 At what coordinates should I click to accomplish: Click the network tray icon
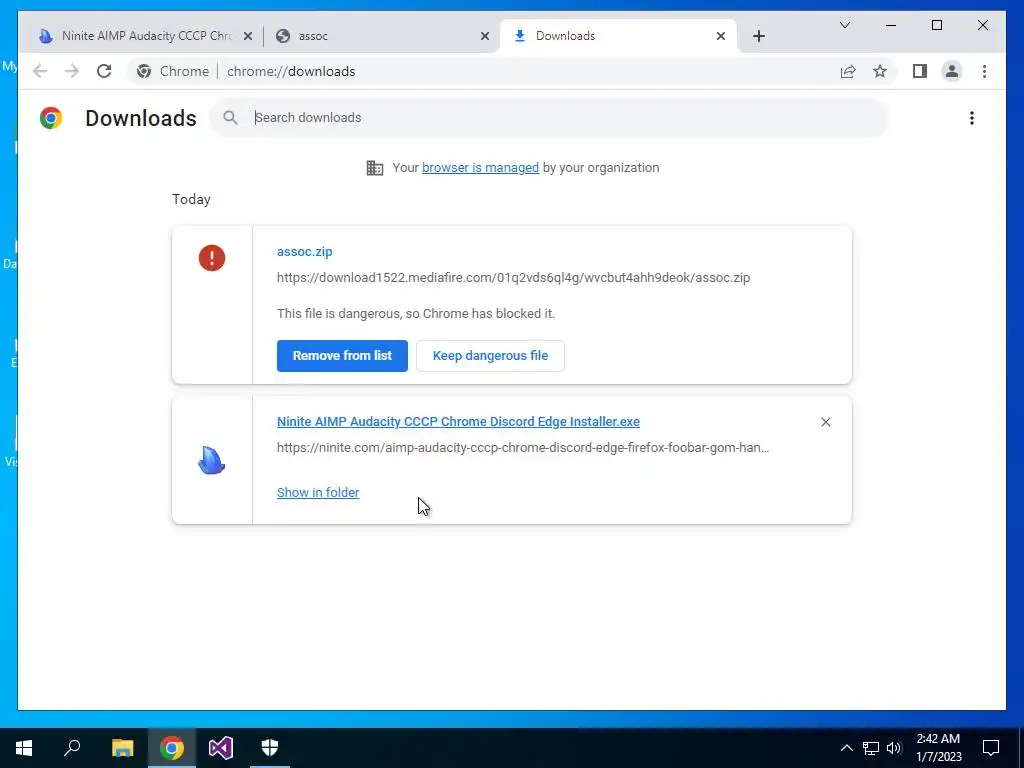coord(871,748)
